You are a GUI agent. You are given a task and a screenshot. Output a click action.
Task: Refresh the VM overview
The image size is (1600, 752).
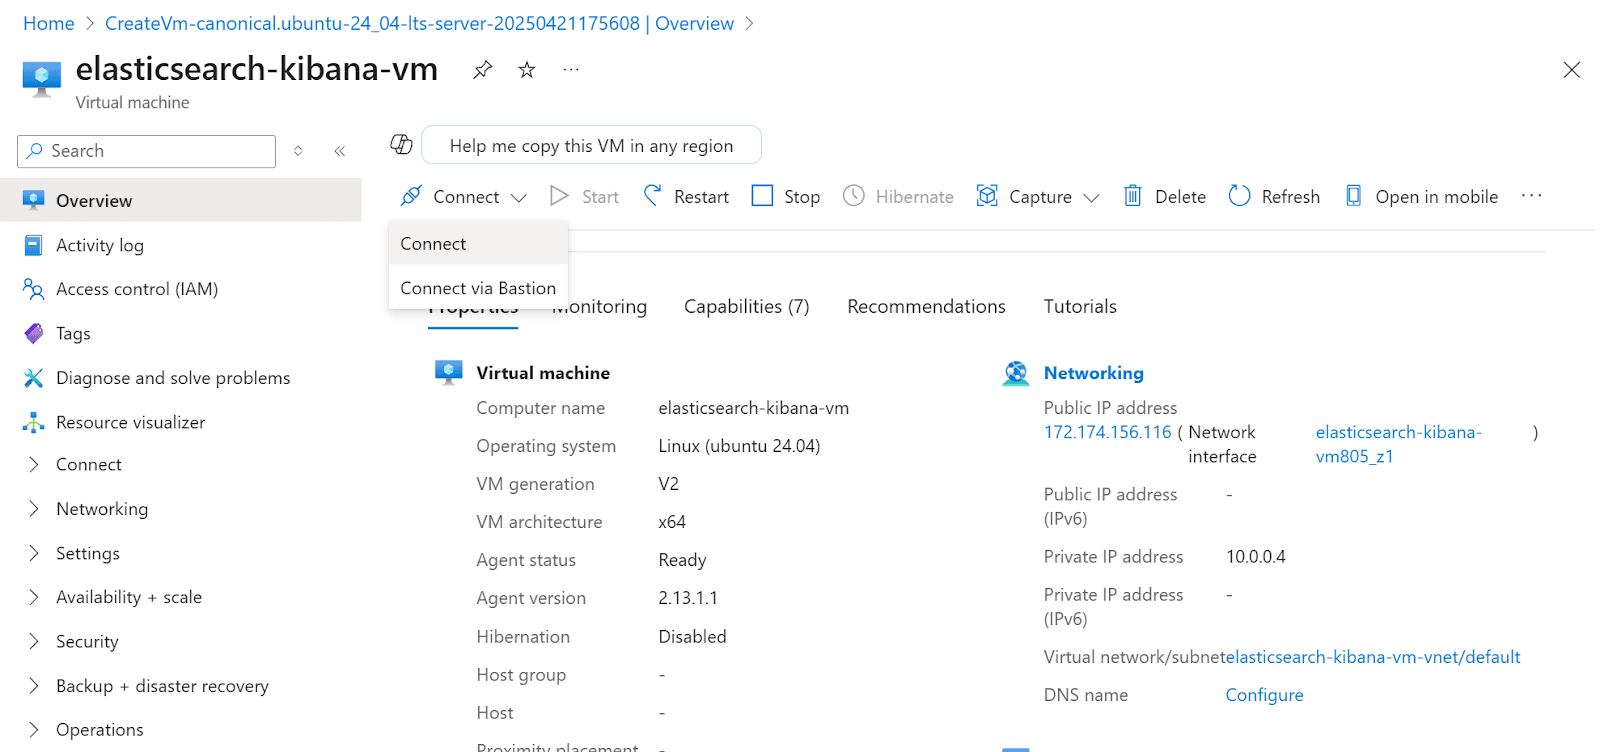tap(1274, 196)
